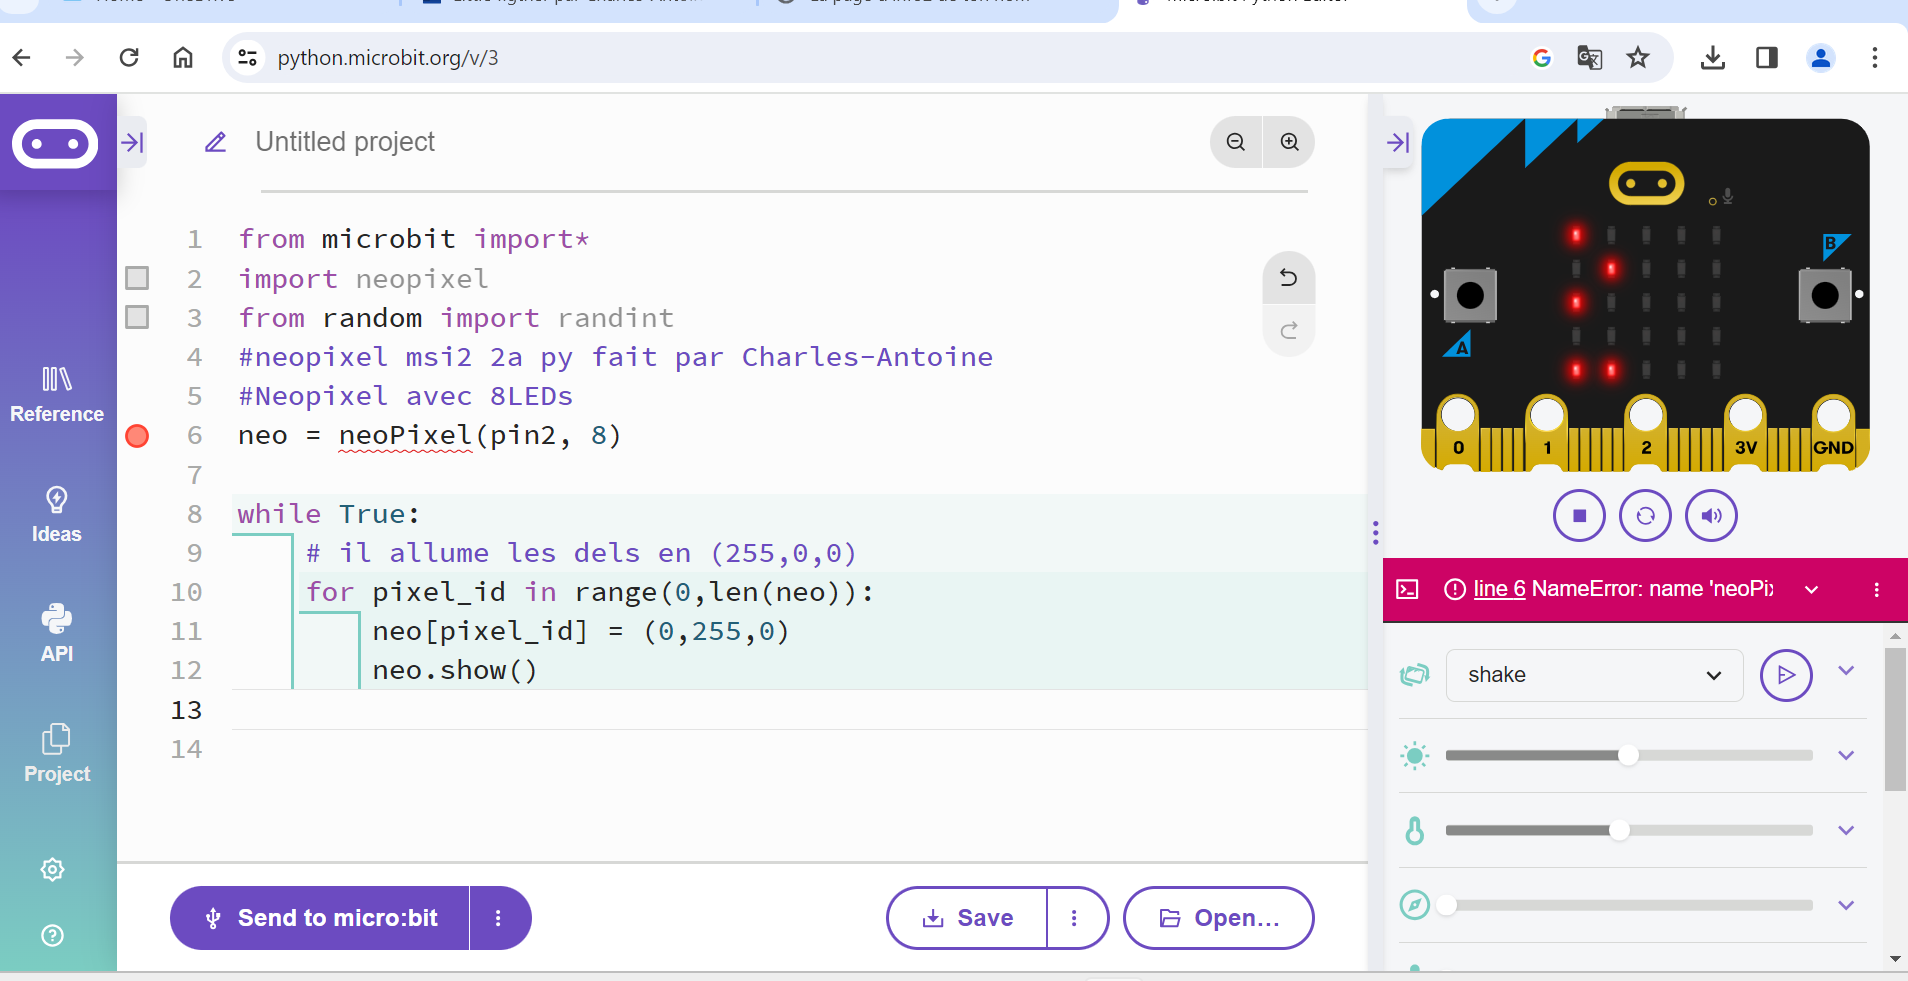Reload the browser page

pyautogui.click(x=129, y=58)
